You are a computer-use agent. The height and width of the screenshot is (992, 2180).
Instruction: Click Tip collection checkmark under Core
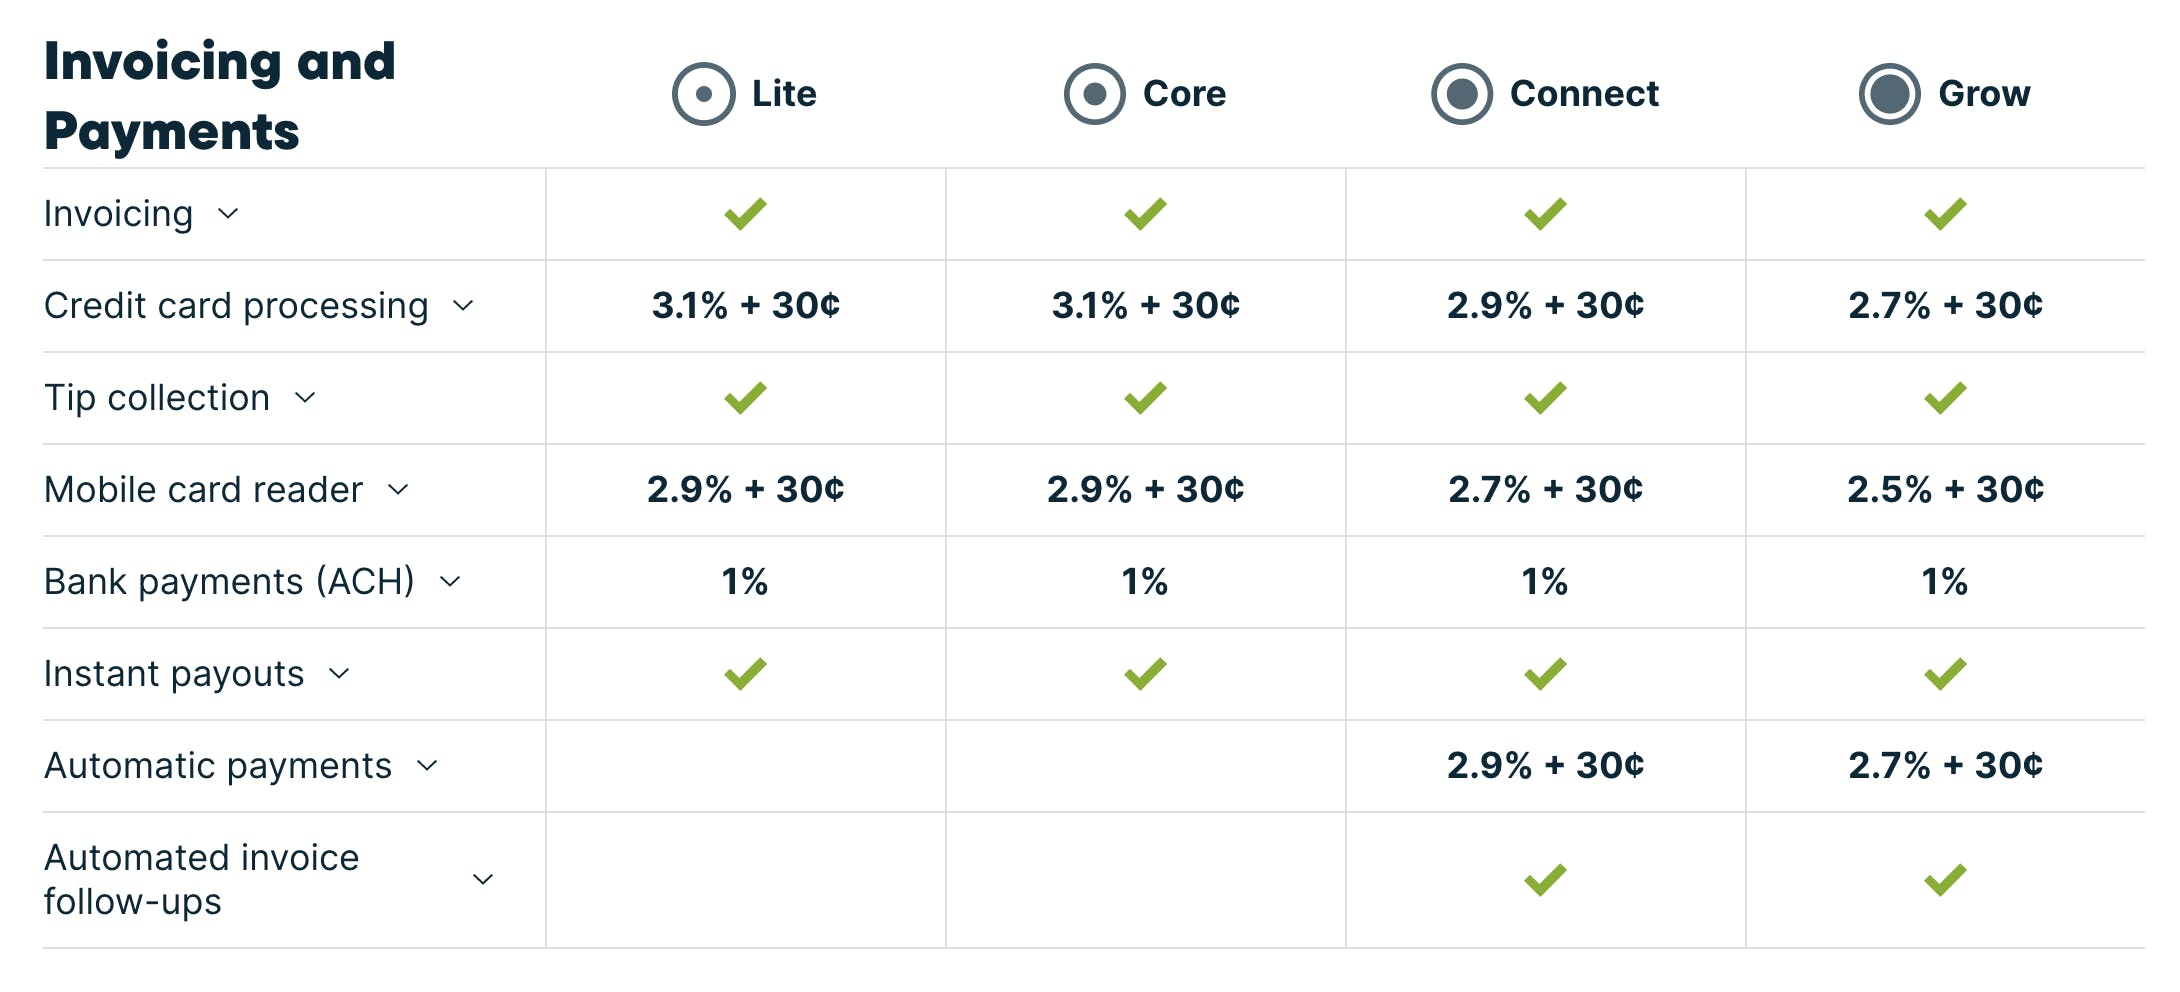[x=1145, y=398]
